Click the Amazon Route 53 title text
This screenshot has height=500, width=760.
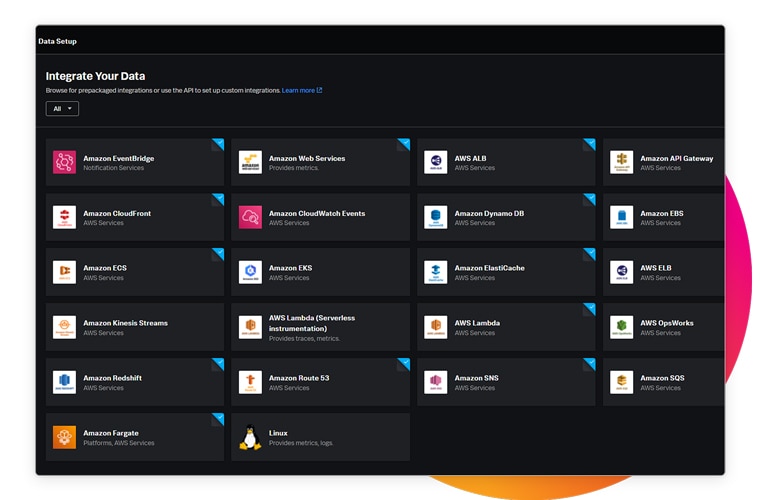pyautogui.click(x=299, y=378)
